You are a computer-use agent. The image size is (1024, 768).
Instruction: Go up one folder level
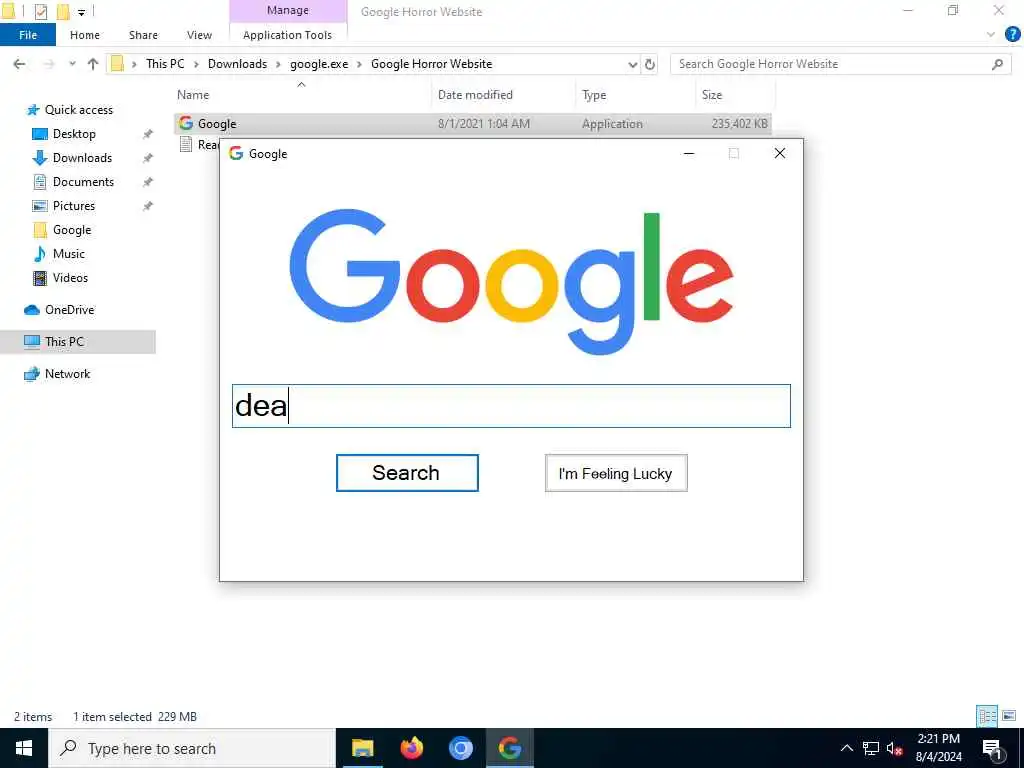coord(93,64)
